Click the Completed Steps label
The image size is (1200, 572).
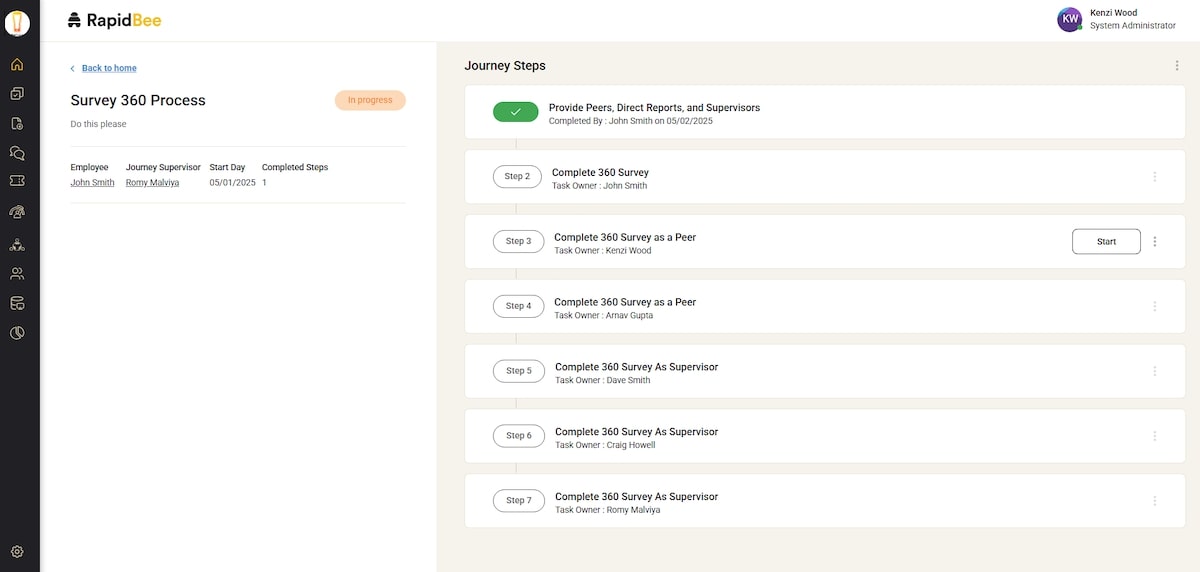tap(295, 167)
